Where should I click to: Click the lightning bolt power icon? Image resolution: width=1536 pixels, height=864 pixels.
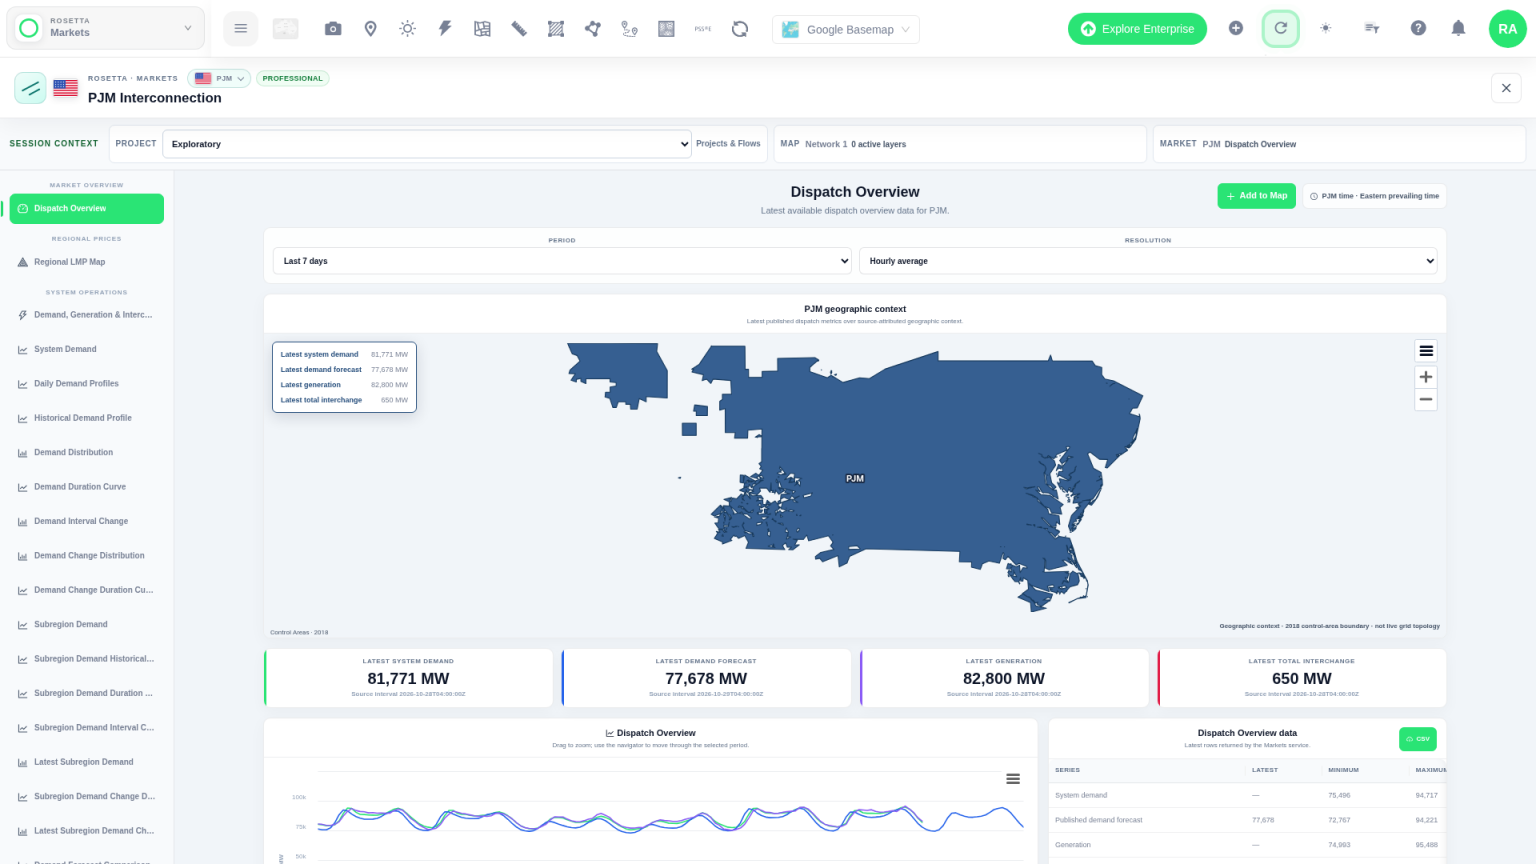click(x=445, y=29)
